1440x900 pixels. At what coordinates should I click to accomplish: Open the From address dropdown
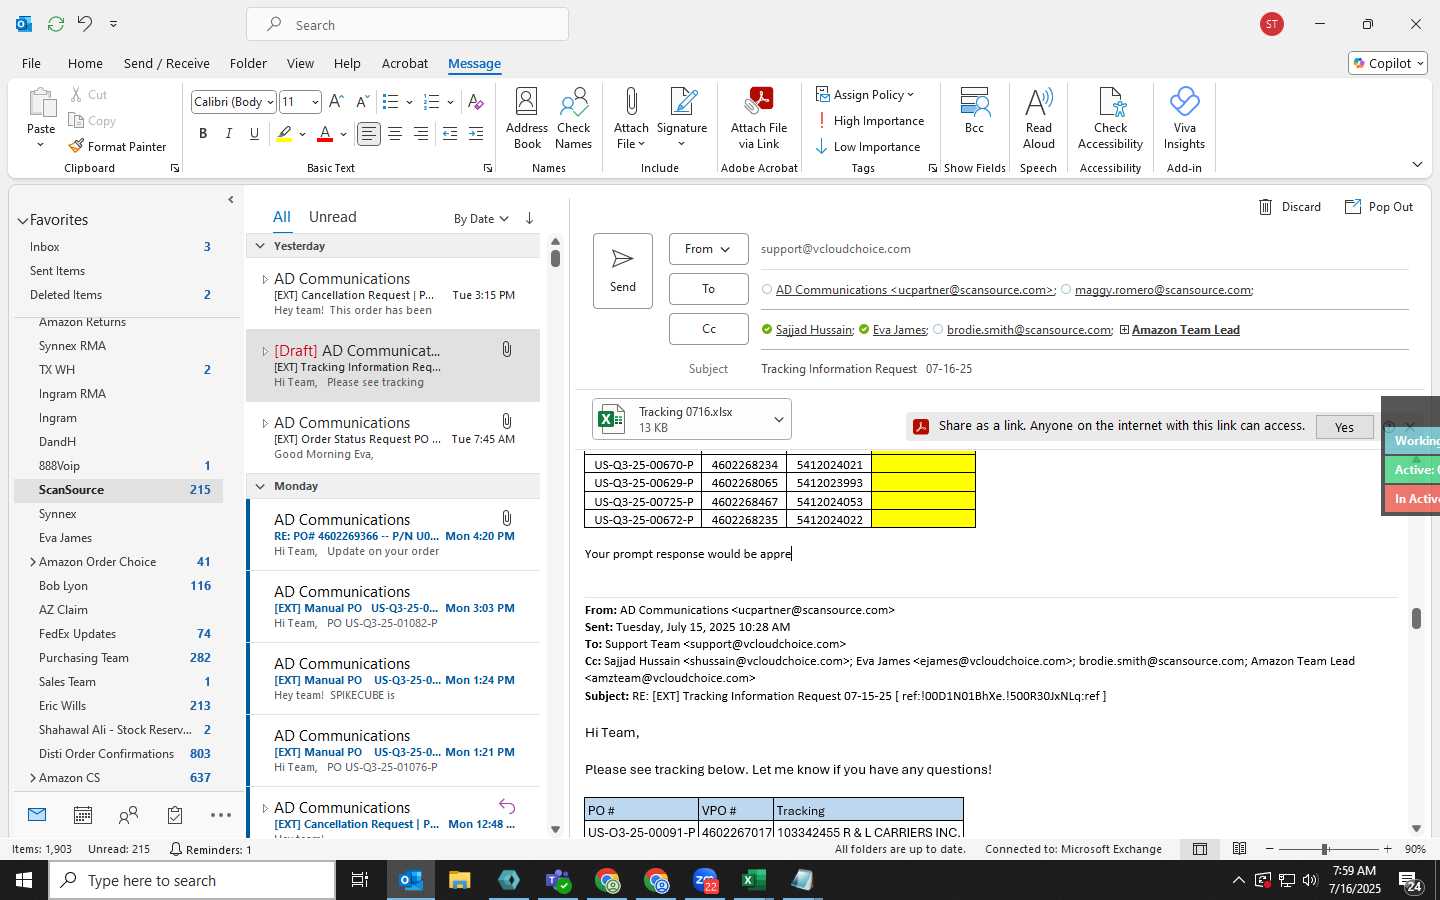tap(709, 249)
